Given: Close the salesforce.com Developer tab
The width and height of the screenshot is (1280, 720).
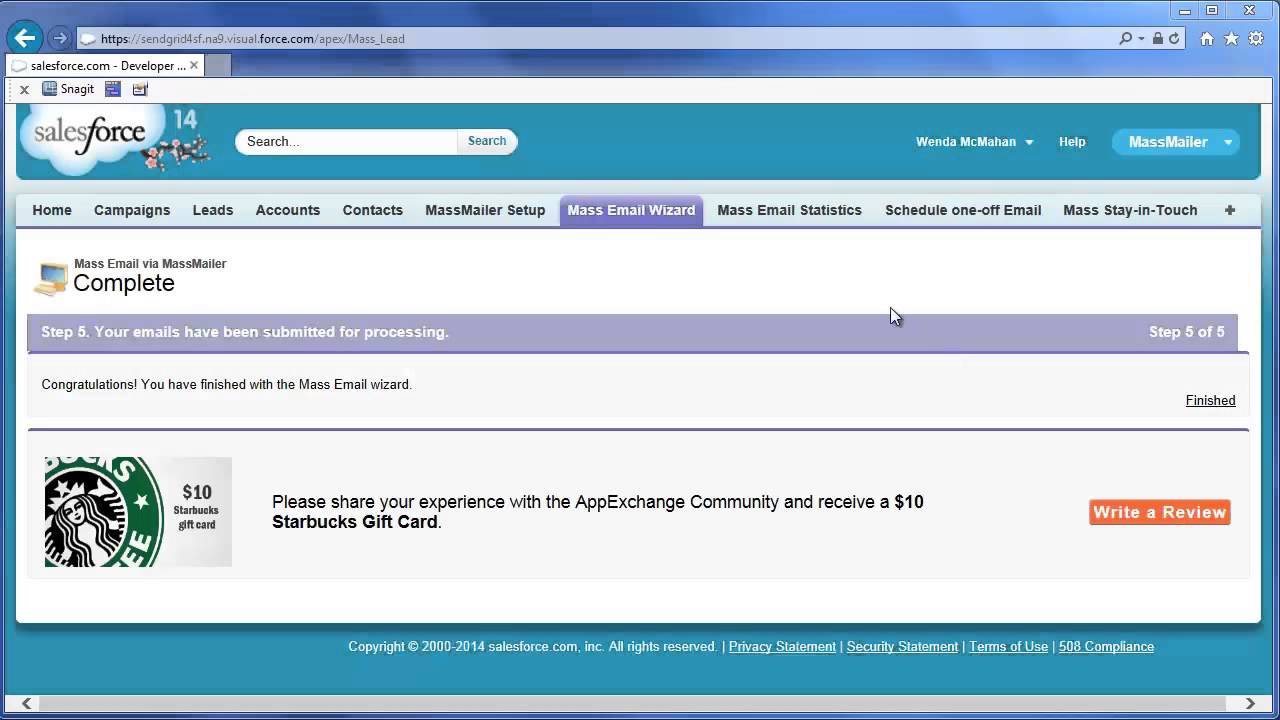Looking at the screenshot, I should coord(194,65).
